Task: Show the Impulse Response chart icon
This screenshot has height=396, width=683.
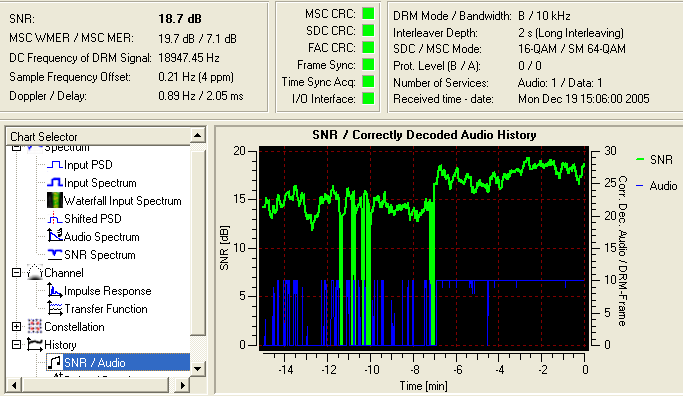Action: (54, 291)
